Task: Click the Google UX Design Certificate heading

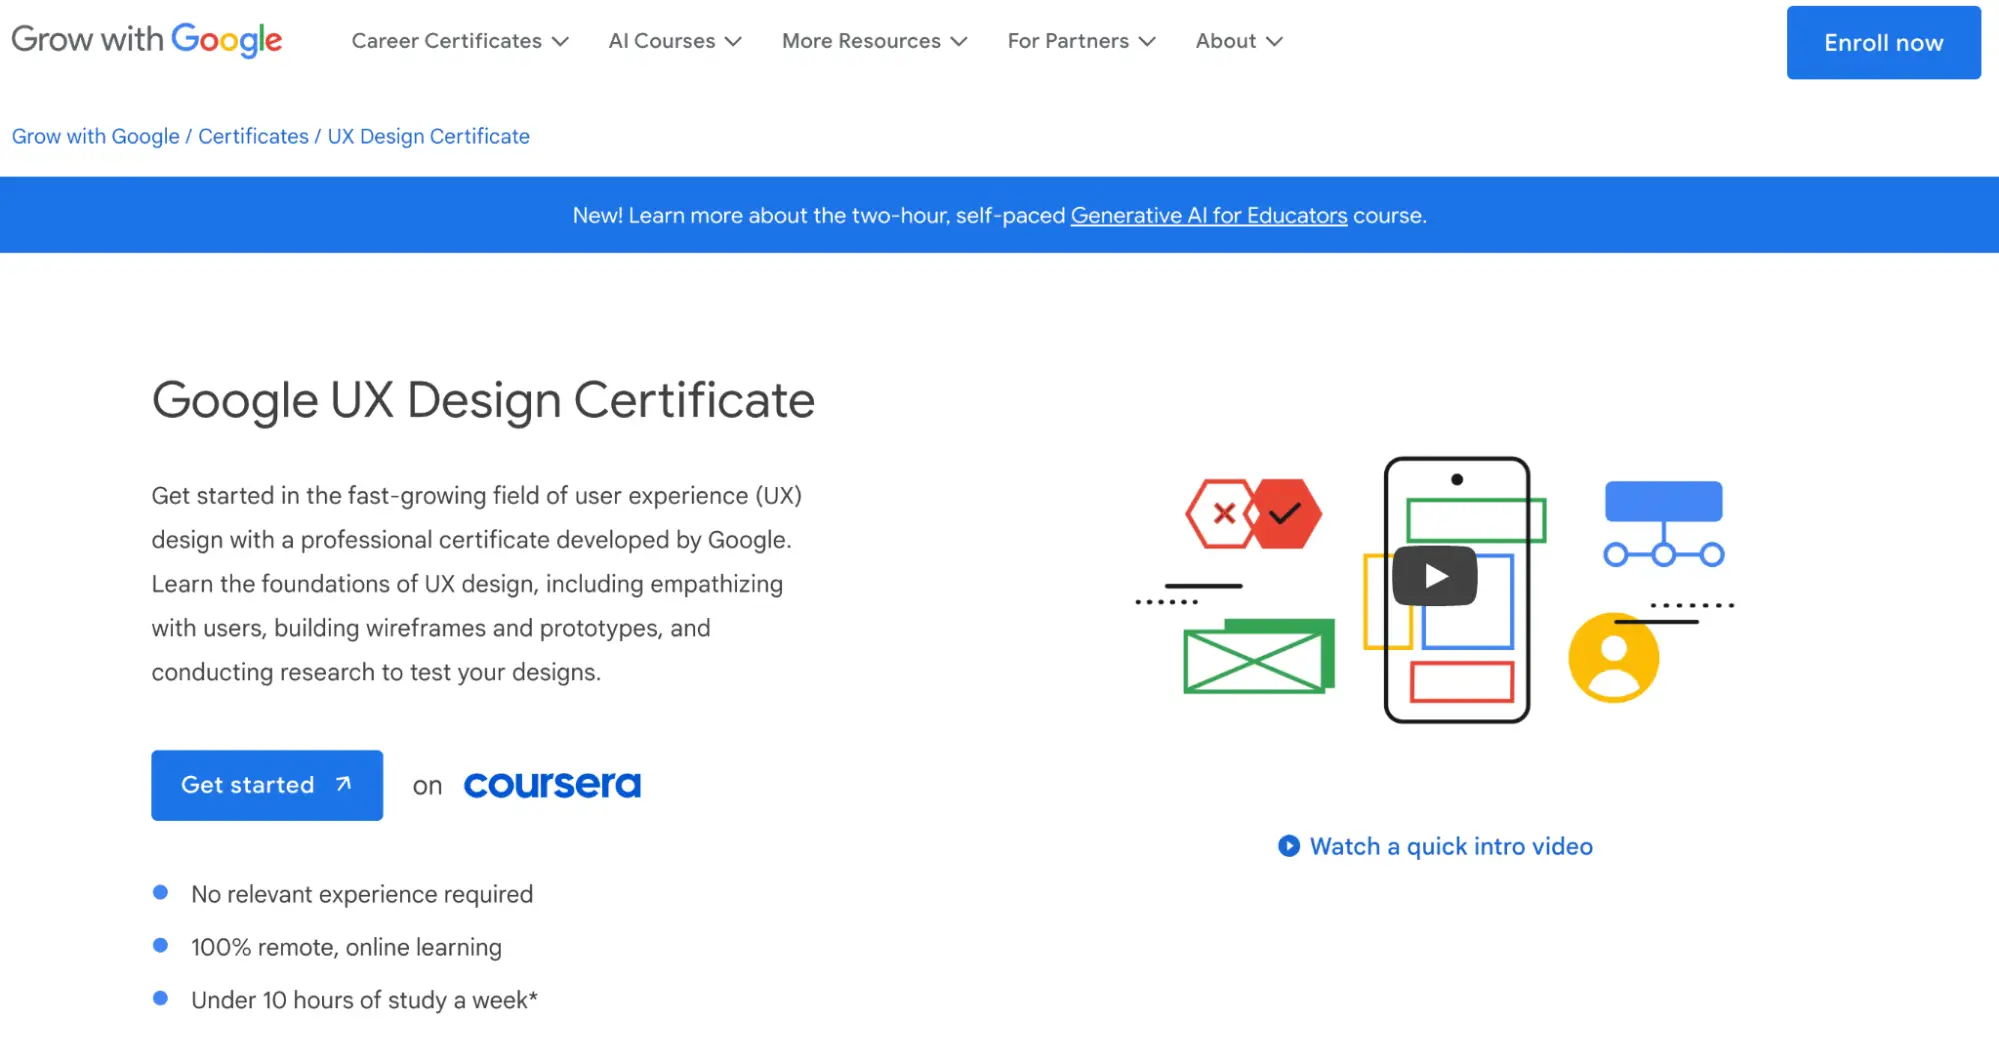Action: coord(483,400)
